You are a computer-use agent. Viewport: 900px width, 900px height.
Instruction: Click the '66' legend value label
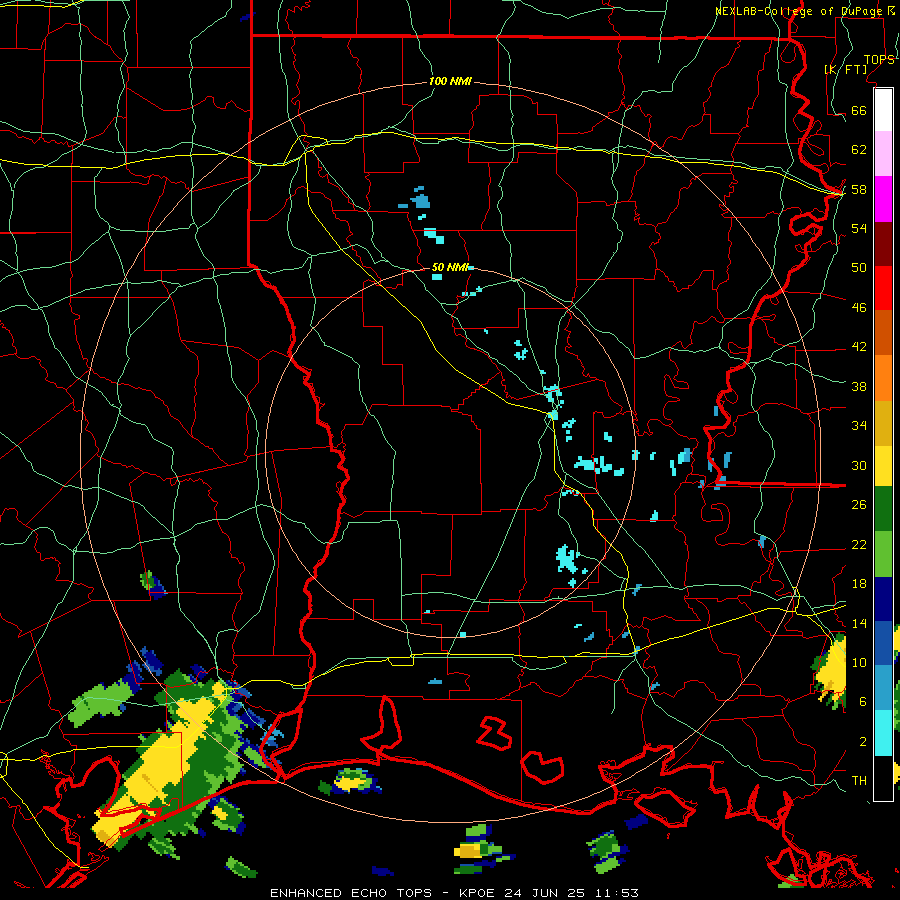coord(859,110)
